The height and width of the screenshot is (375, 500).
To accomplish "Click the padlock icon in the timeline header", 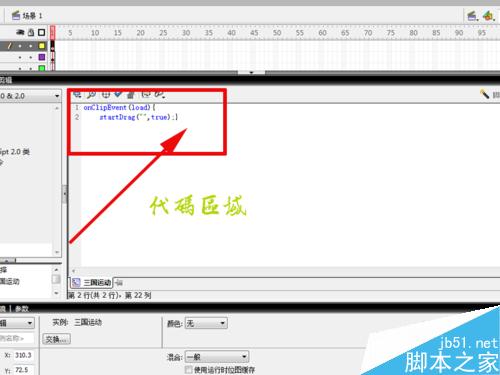I will coord(31,32).
